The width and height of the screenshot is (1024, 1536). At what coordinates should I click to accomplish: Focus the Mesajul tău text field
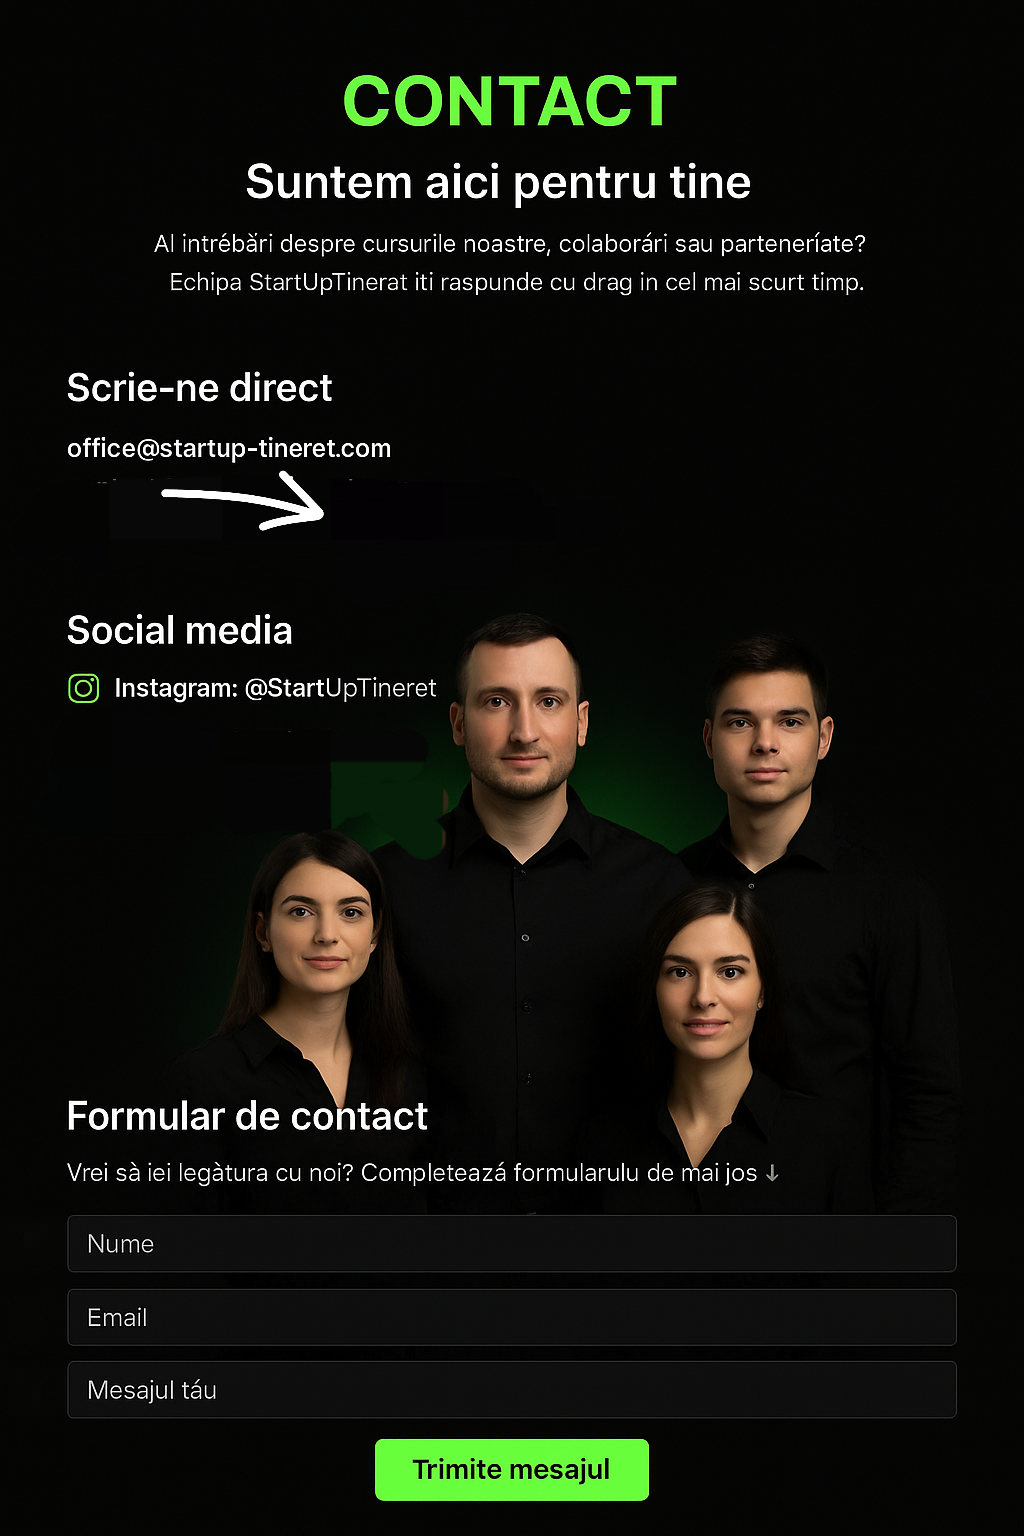pyautogui.click(x=512, y=1390)
